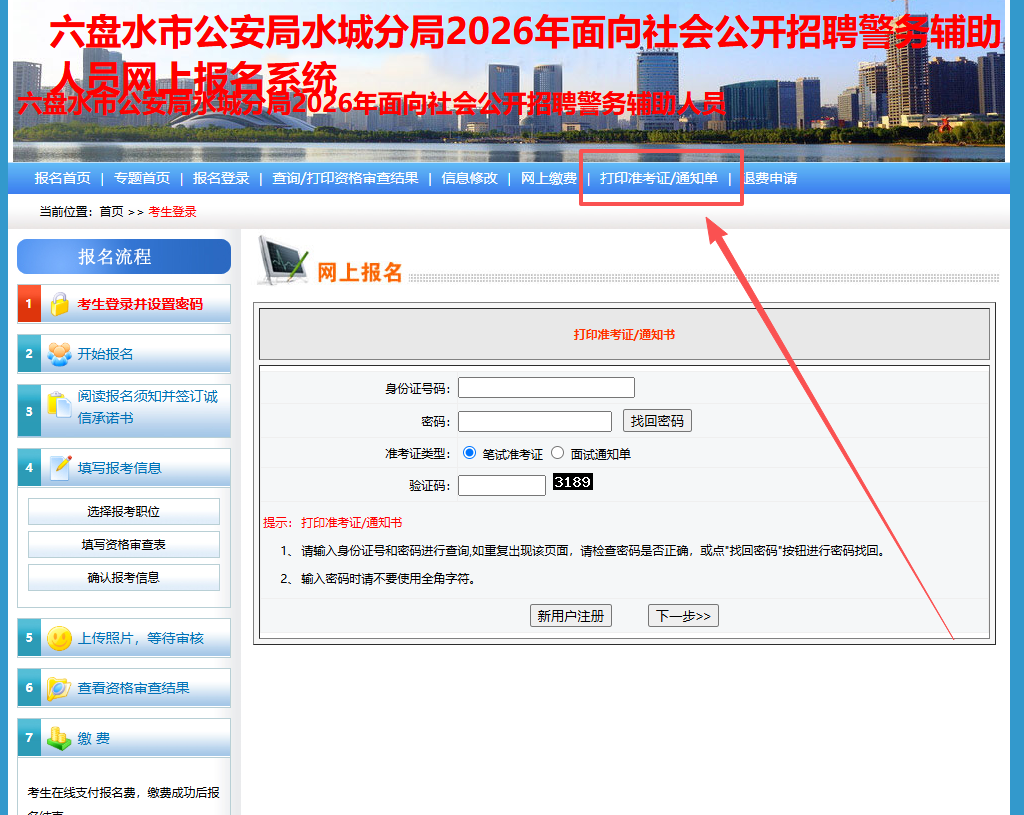Click the folder icon beside 查看资格审查结果

tap(60, 688)
